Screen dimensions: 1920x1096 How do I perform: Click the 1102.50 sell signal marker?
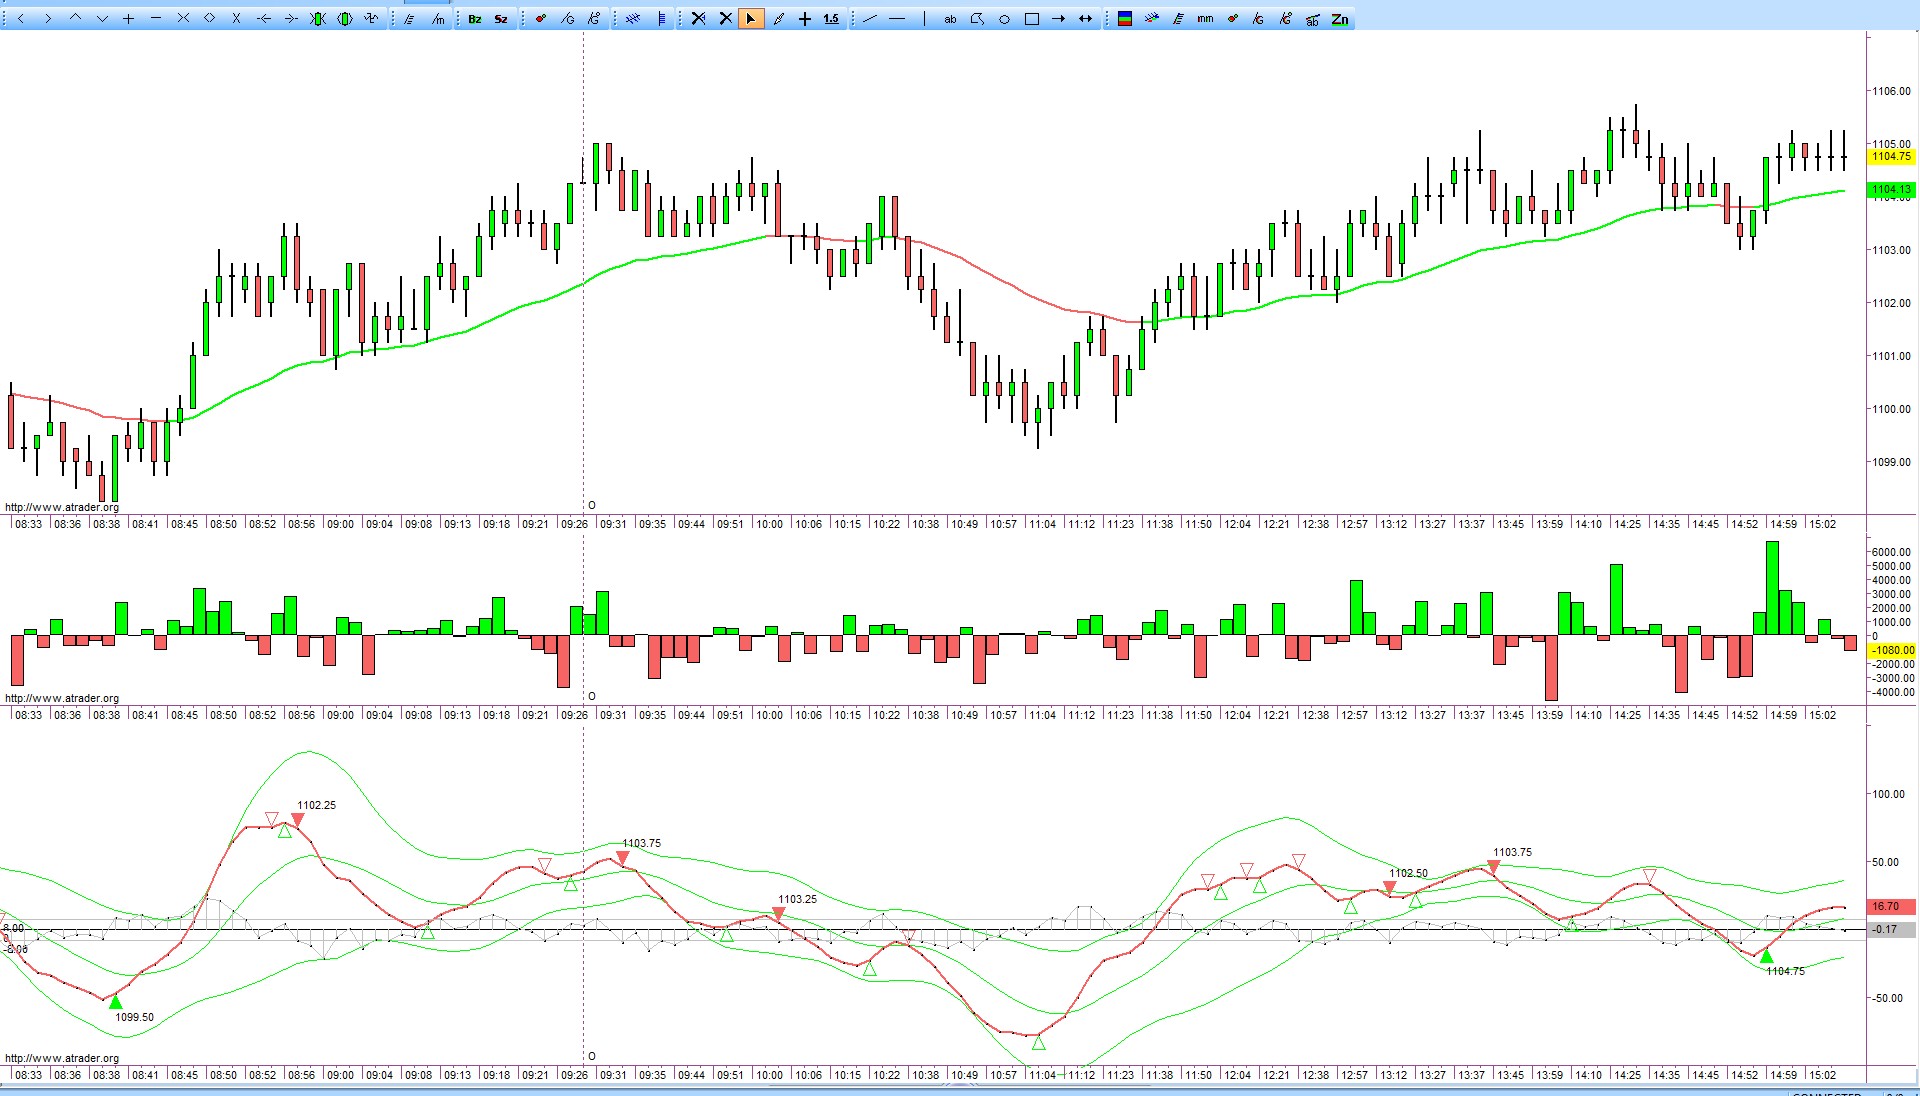click(1389, 887)
